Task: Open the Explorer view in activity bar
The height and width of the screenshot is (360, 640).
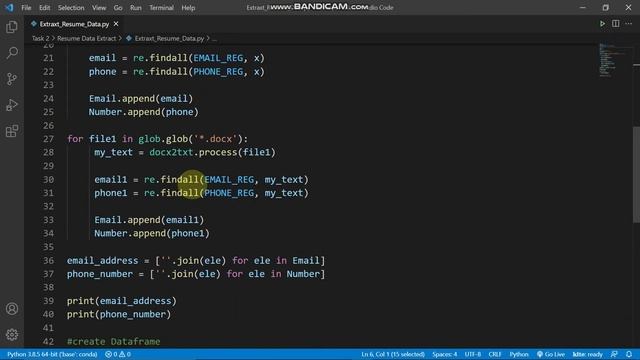Action: 12,27
